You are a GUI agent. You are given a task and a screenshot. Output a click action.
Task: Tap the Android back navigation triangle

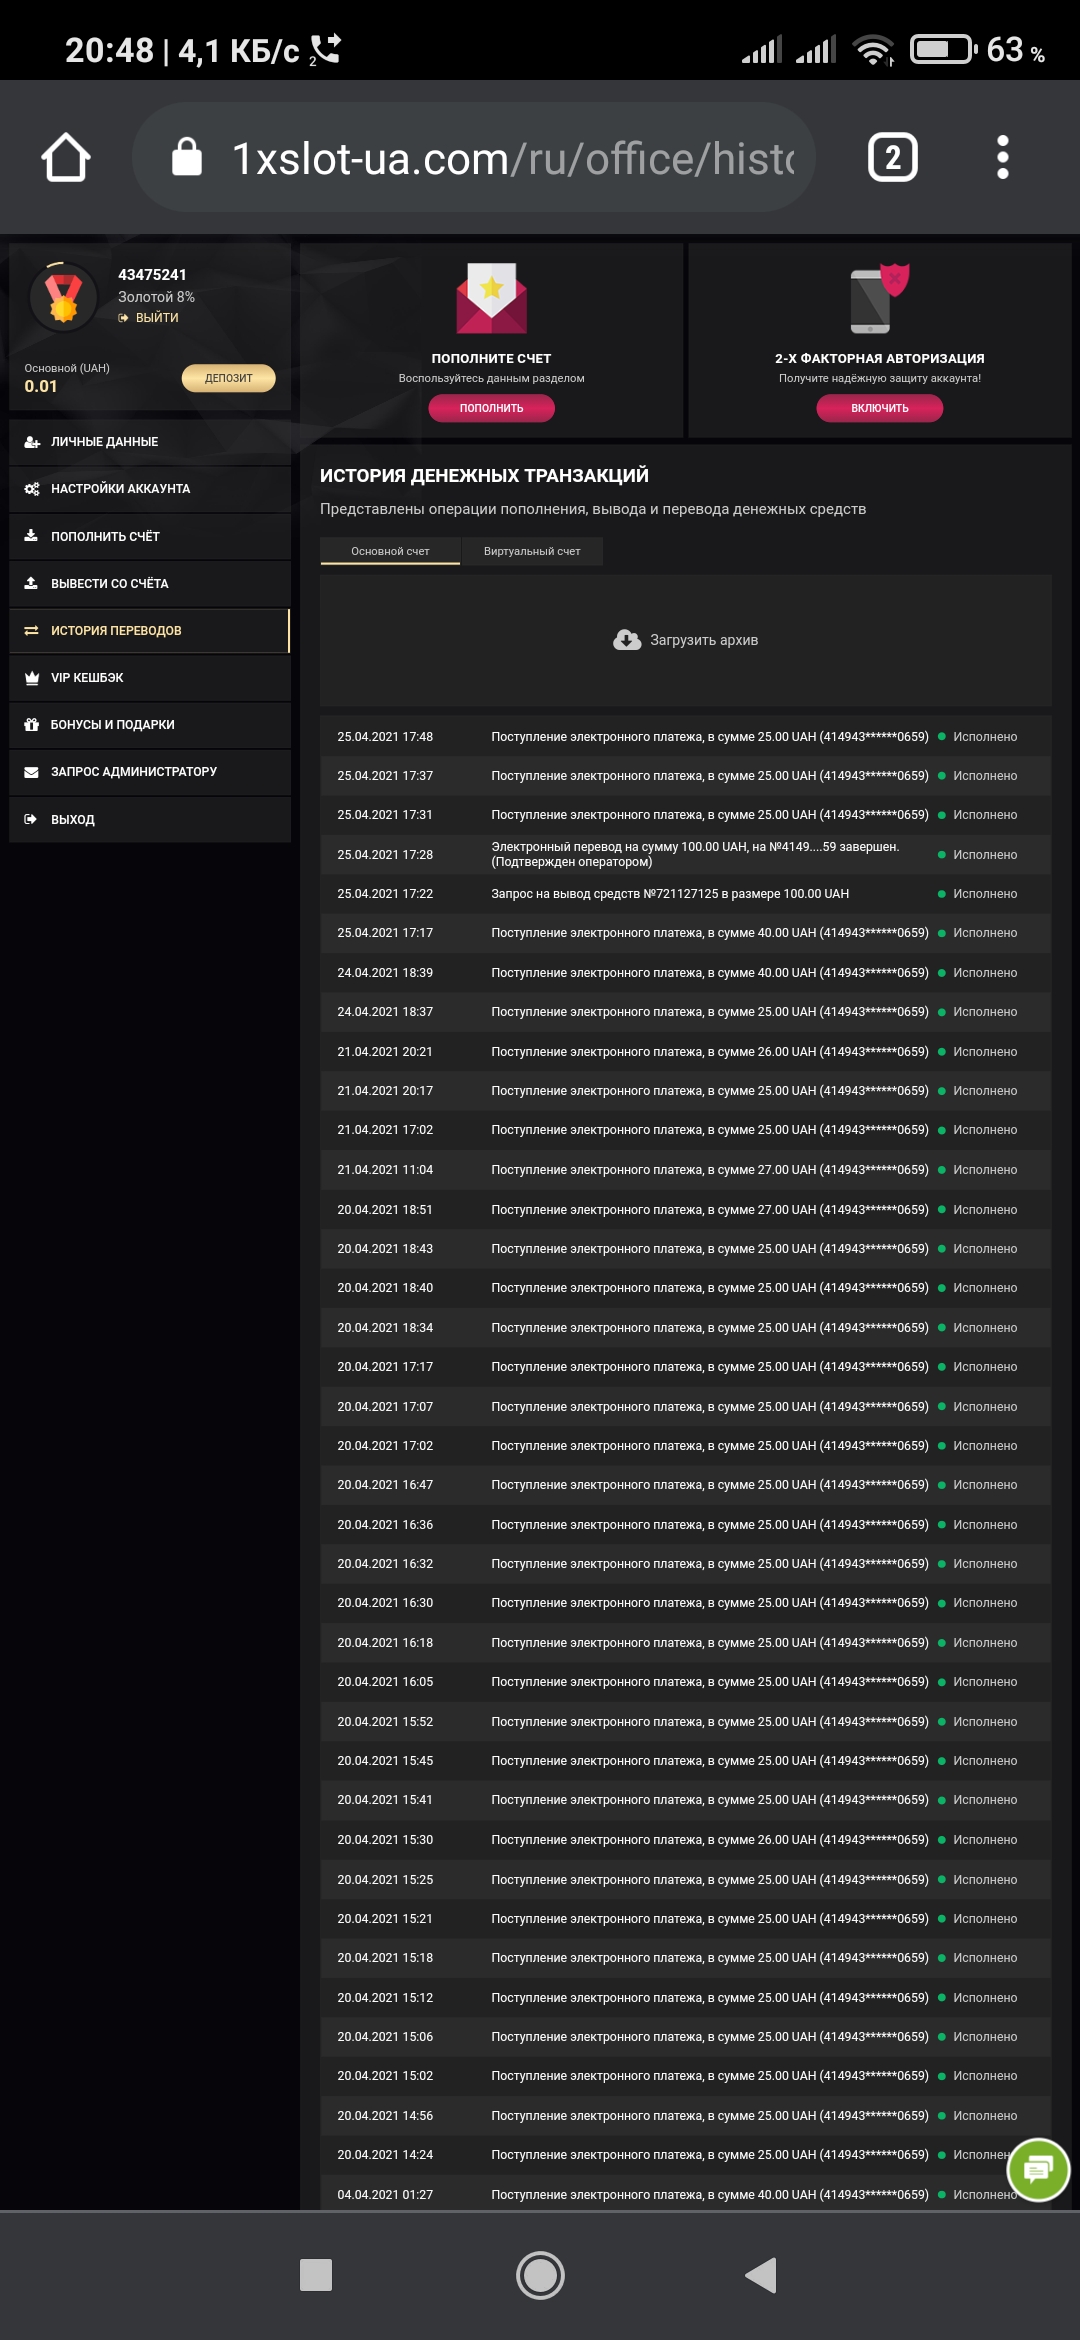tap(762, 2275)
